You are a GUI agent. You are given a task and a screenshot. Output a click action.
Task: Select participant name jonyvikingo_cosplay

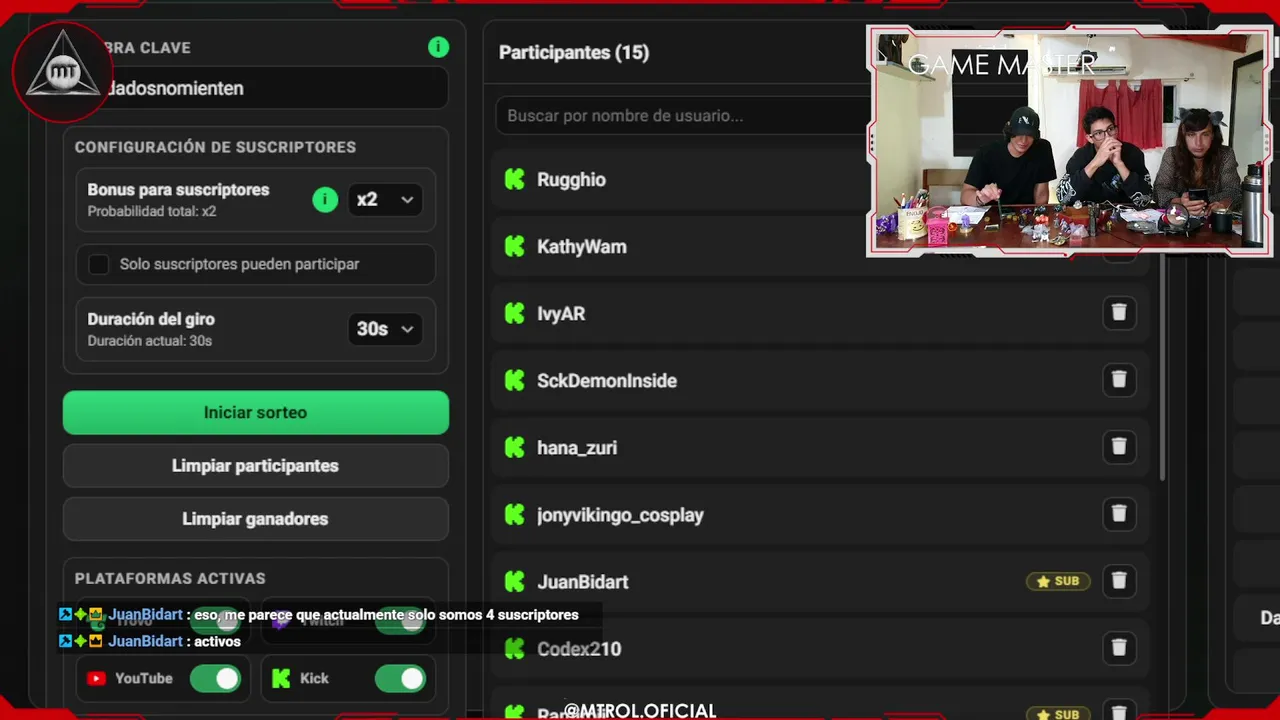[x=620, y=515]
